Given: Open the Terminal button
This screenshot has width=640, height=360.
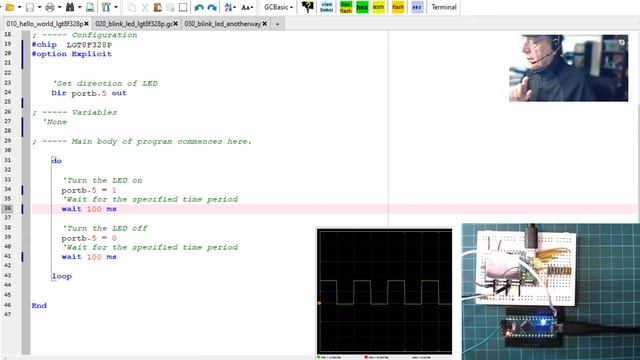Looking at the screenshot, I should click(x=444, y=7).
